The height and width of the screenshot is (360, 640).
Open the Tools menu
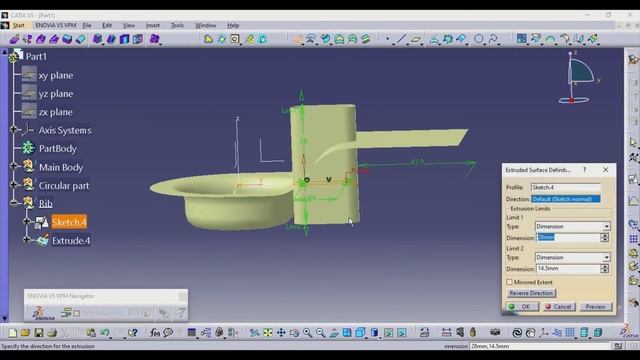coord(177,25)
